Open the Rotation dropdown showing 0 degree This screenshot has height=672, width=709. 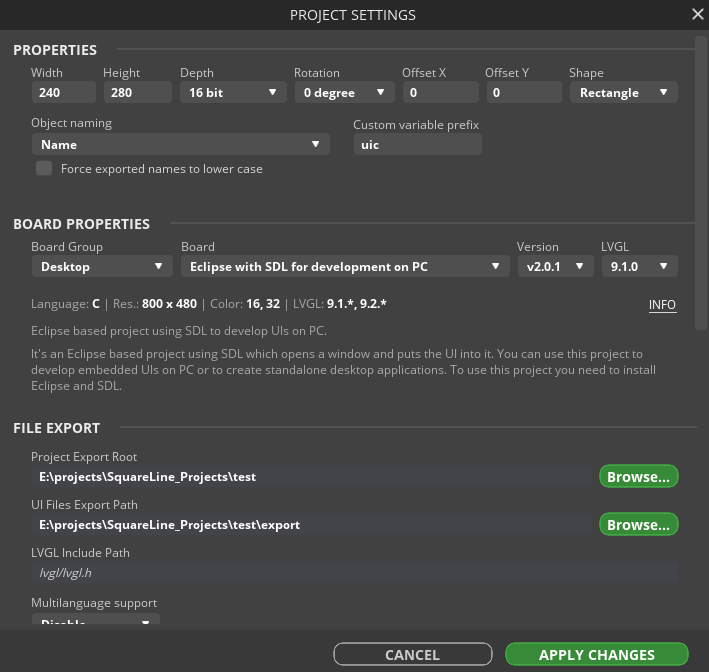click(343, 93)
